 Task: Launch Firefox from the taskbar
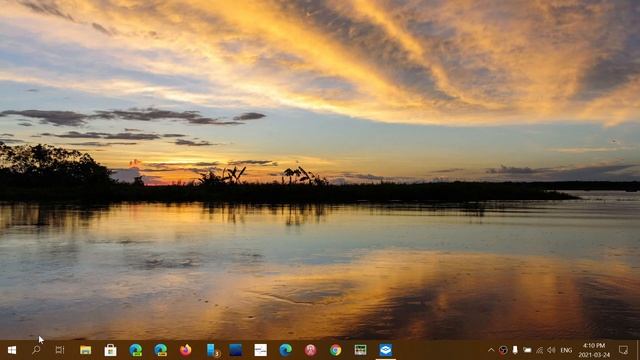[x=185, y=350]
